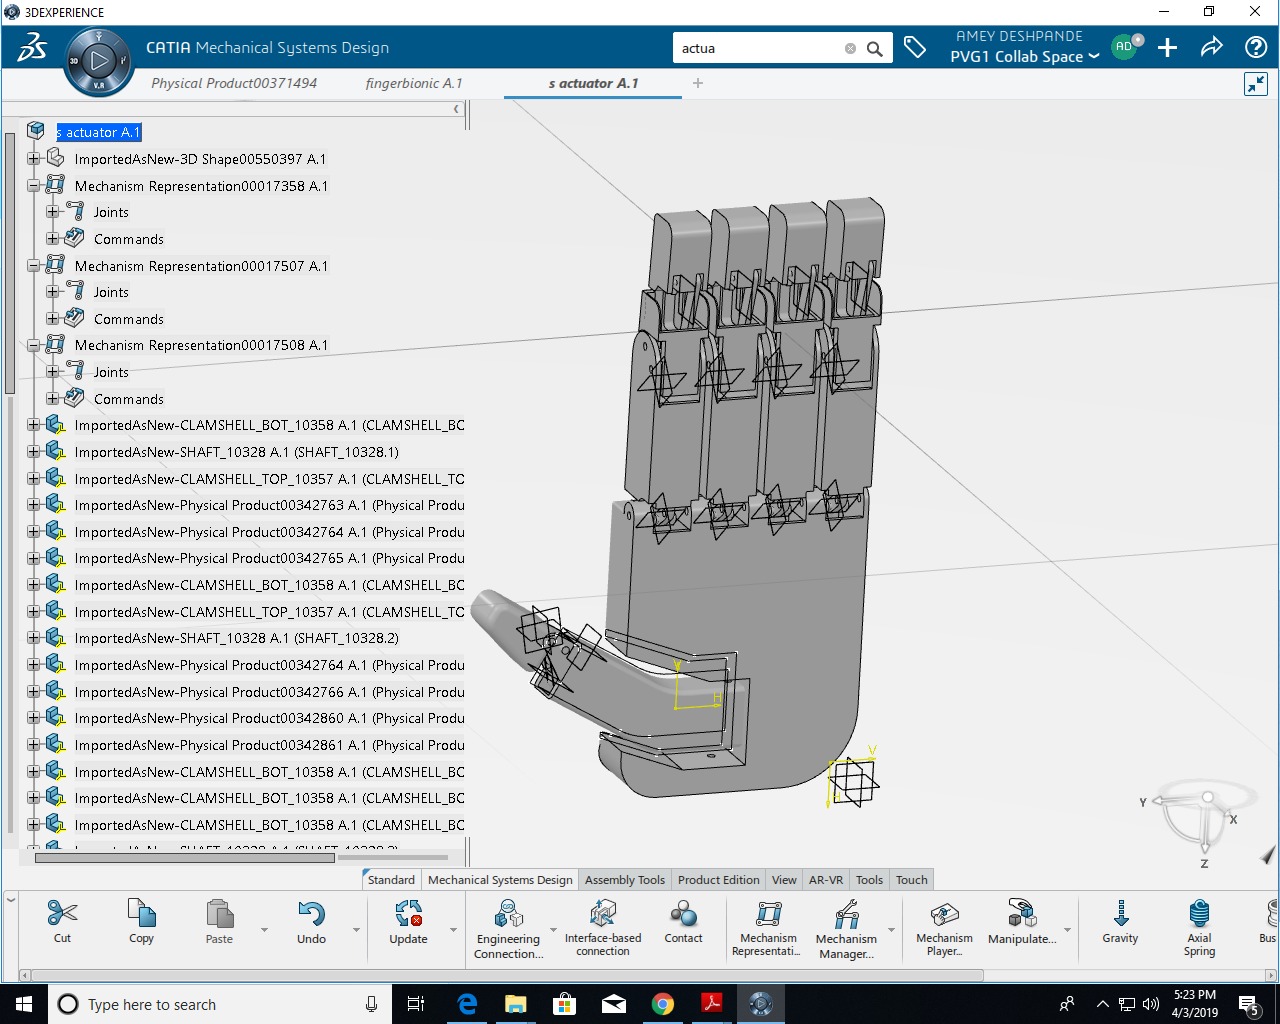Click the fullscreen expand icon in viewport
The height and width of the screenshot is (1024, 1280).
[1256, 84]
